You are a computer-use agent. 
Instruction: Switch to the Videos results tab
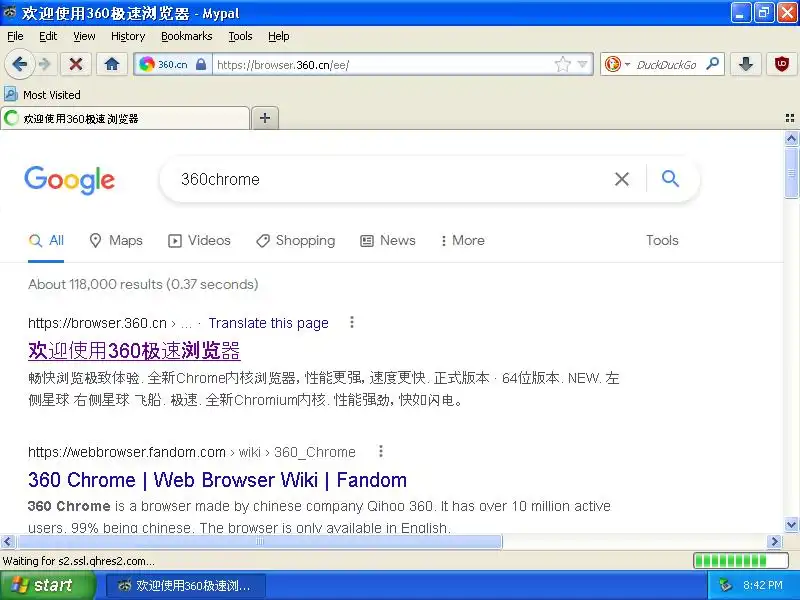(199, 241)
